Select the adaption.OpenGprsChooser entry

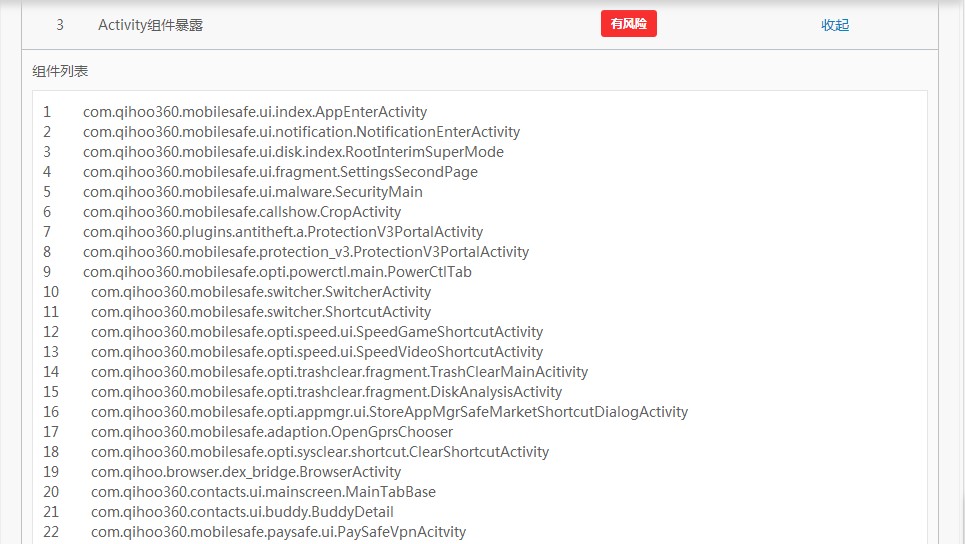272,432
